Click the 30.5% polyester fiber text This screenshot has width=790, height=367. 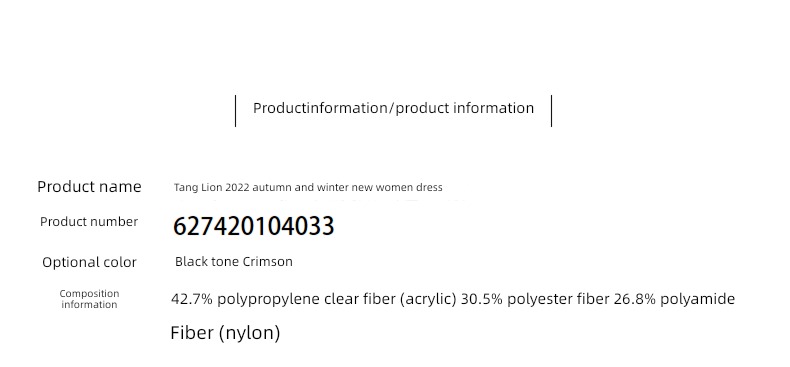click(535, 299)
